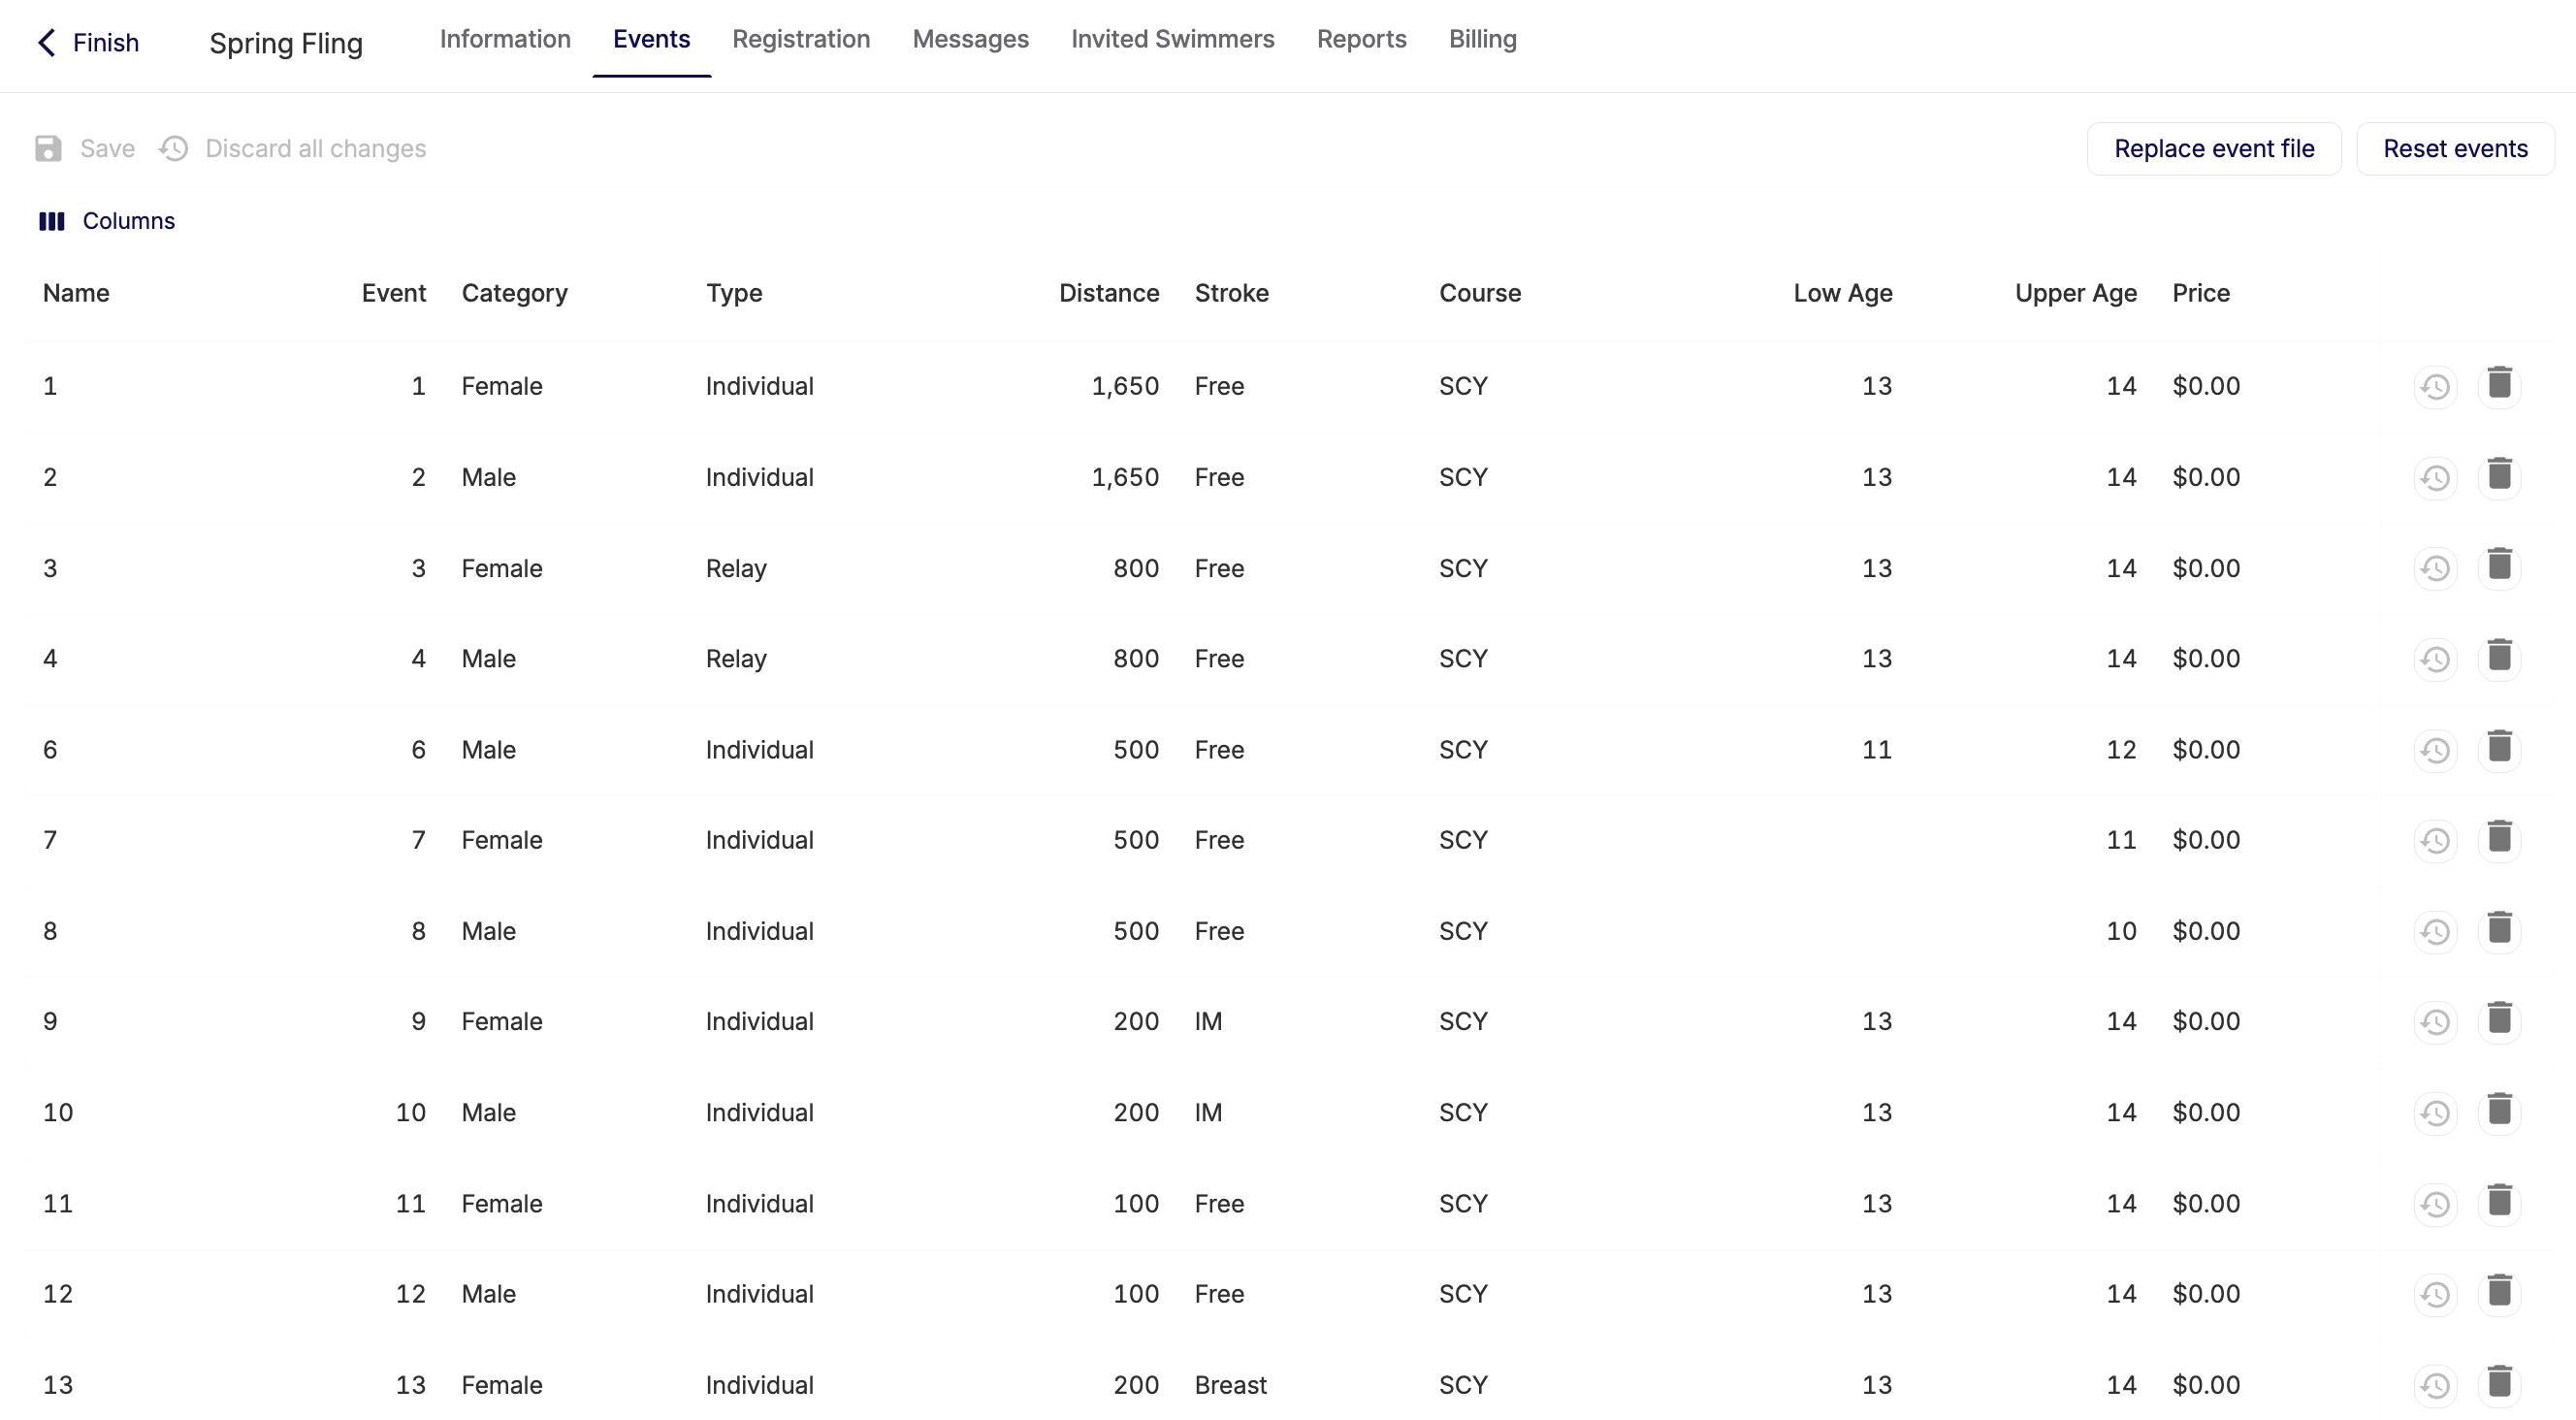
Task: Revert event 13 row changes
Action: [x=2435, y=1386]
